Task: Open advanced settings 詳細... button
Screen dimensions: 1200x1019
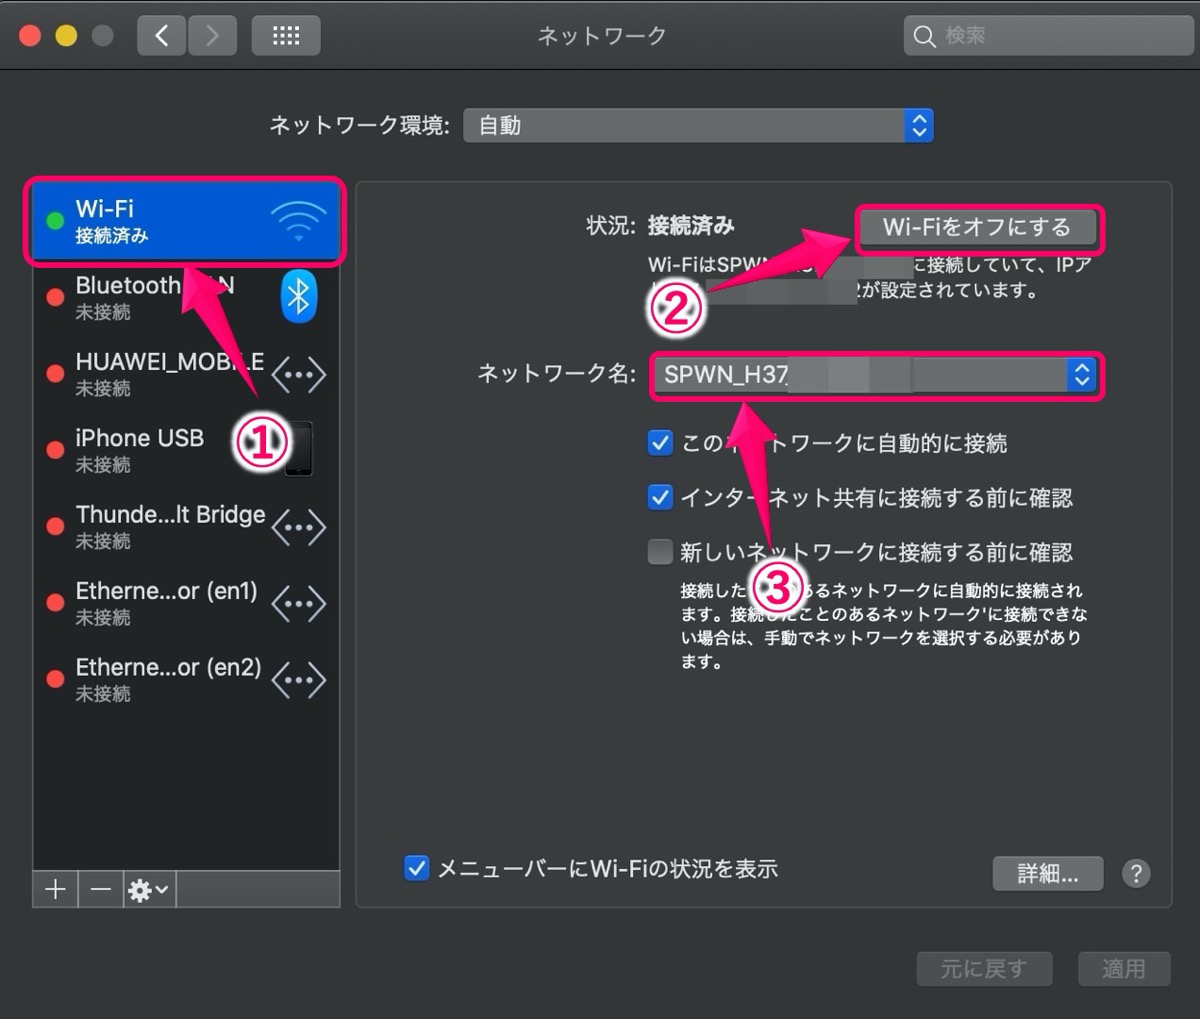Action: click(x=1048, y=873)
